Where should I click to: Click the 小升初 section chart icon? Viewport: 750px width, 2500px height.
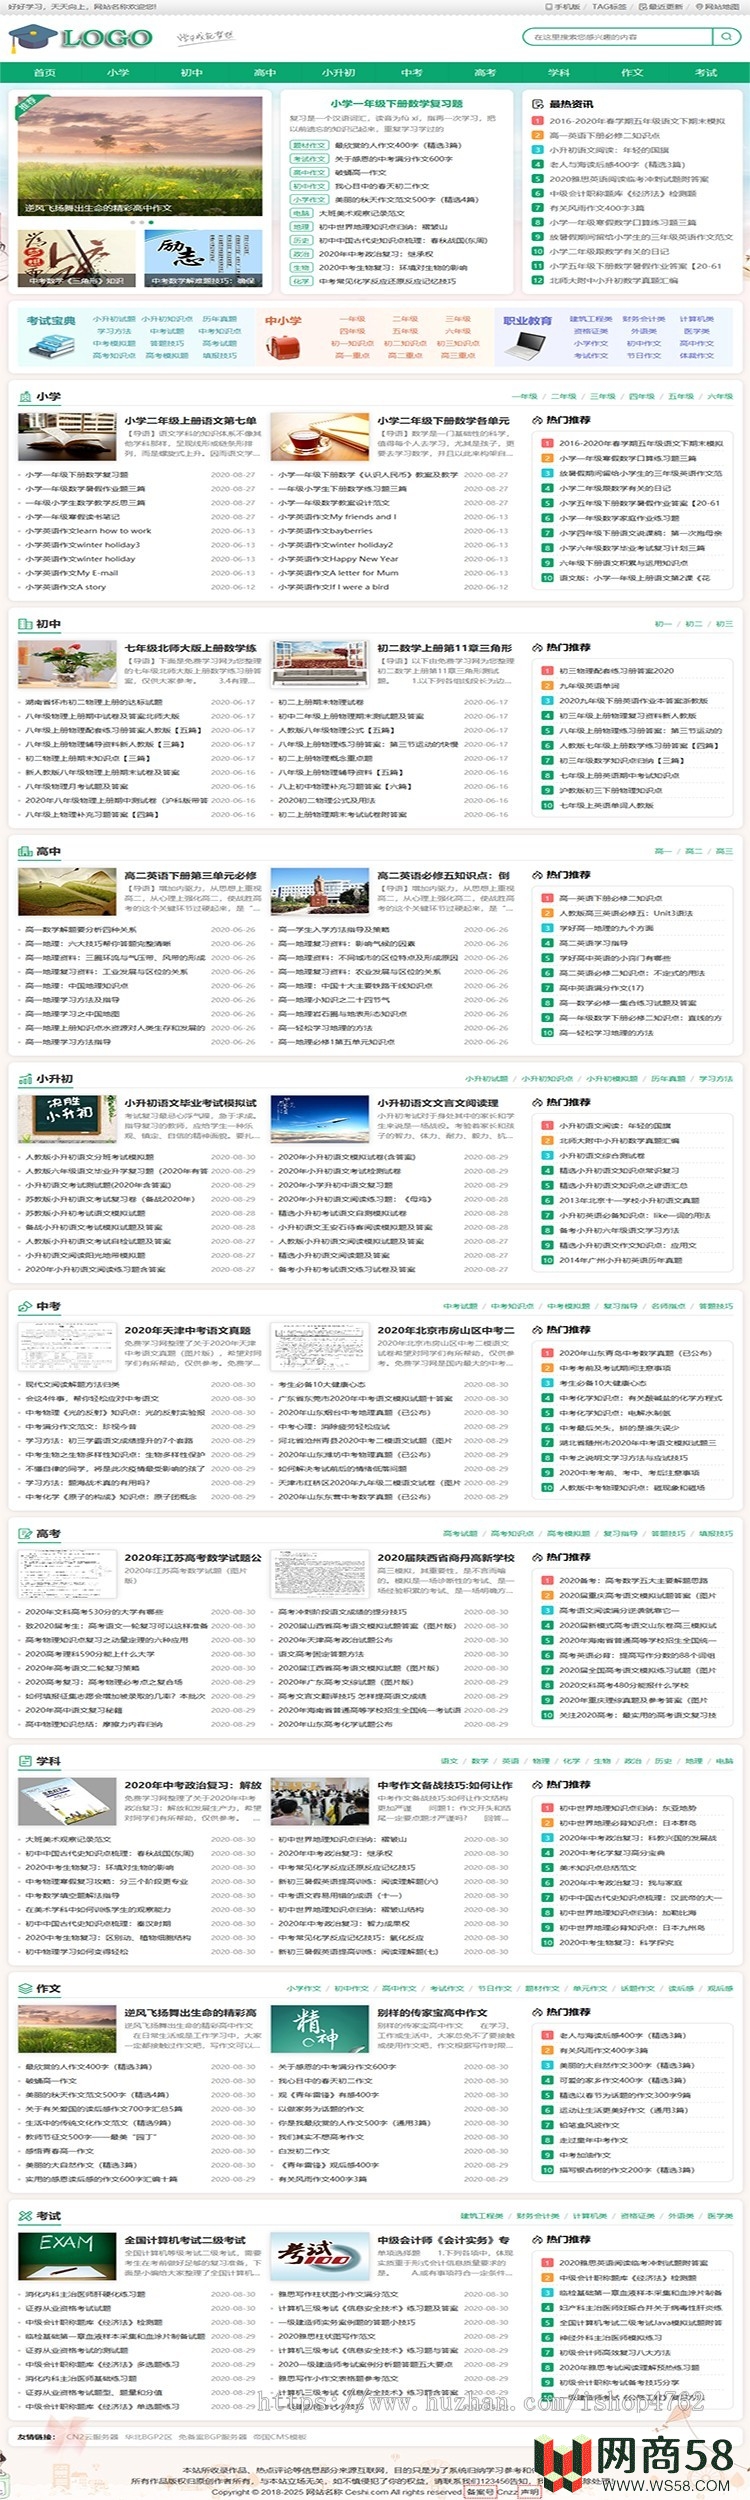[x=25, y=1079]
